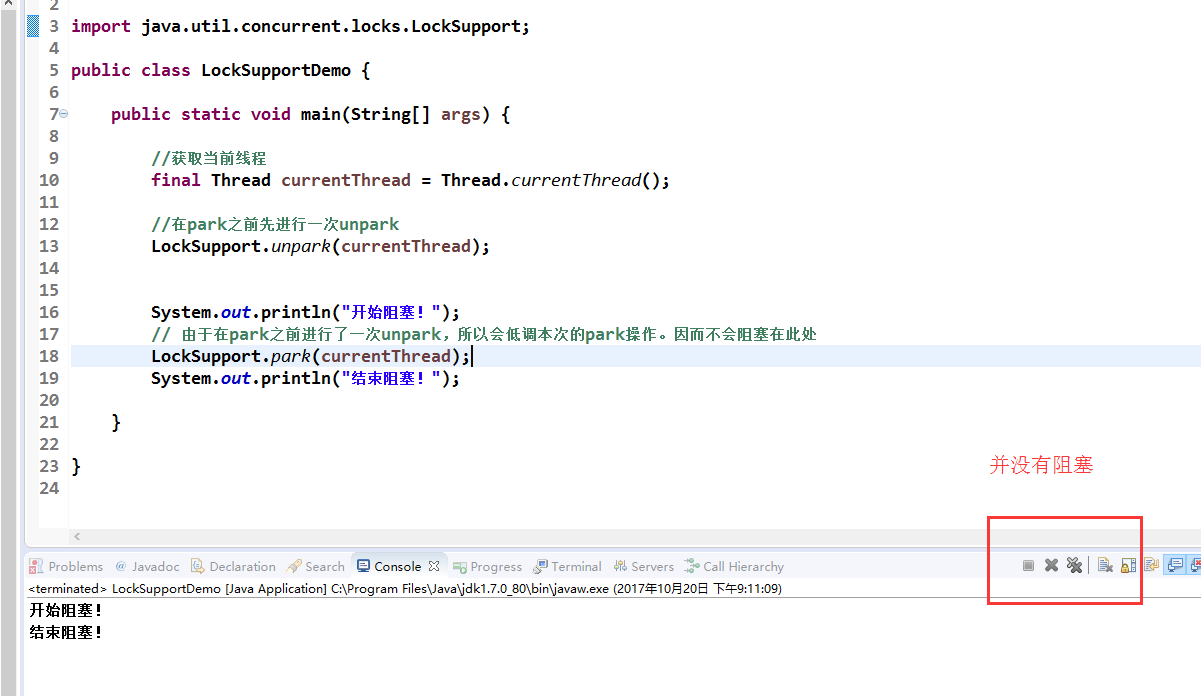Click line number 14 in the gutter
Image resolution: width=1201 pixels, height=696 pixels.
click(49, 268)
